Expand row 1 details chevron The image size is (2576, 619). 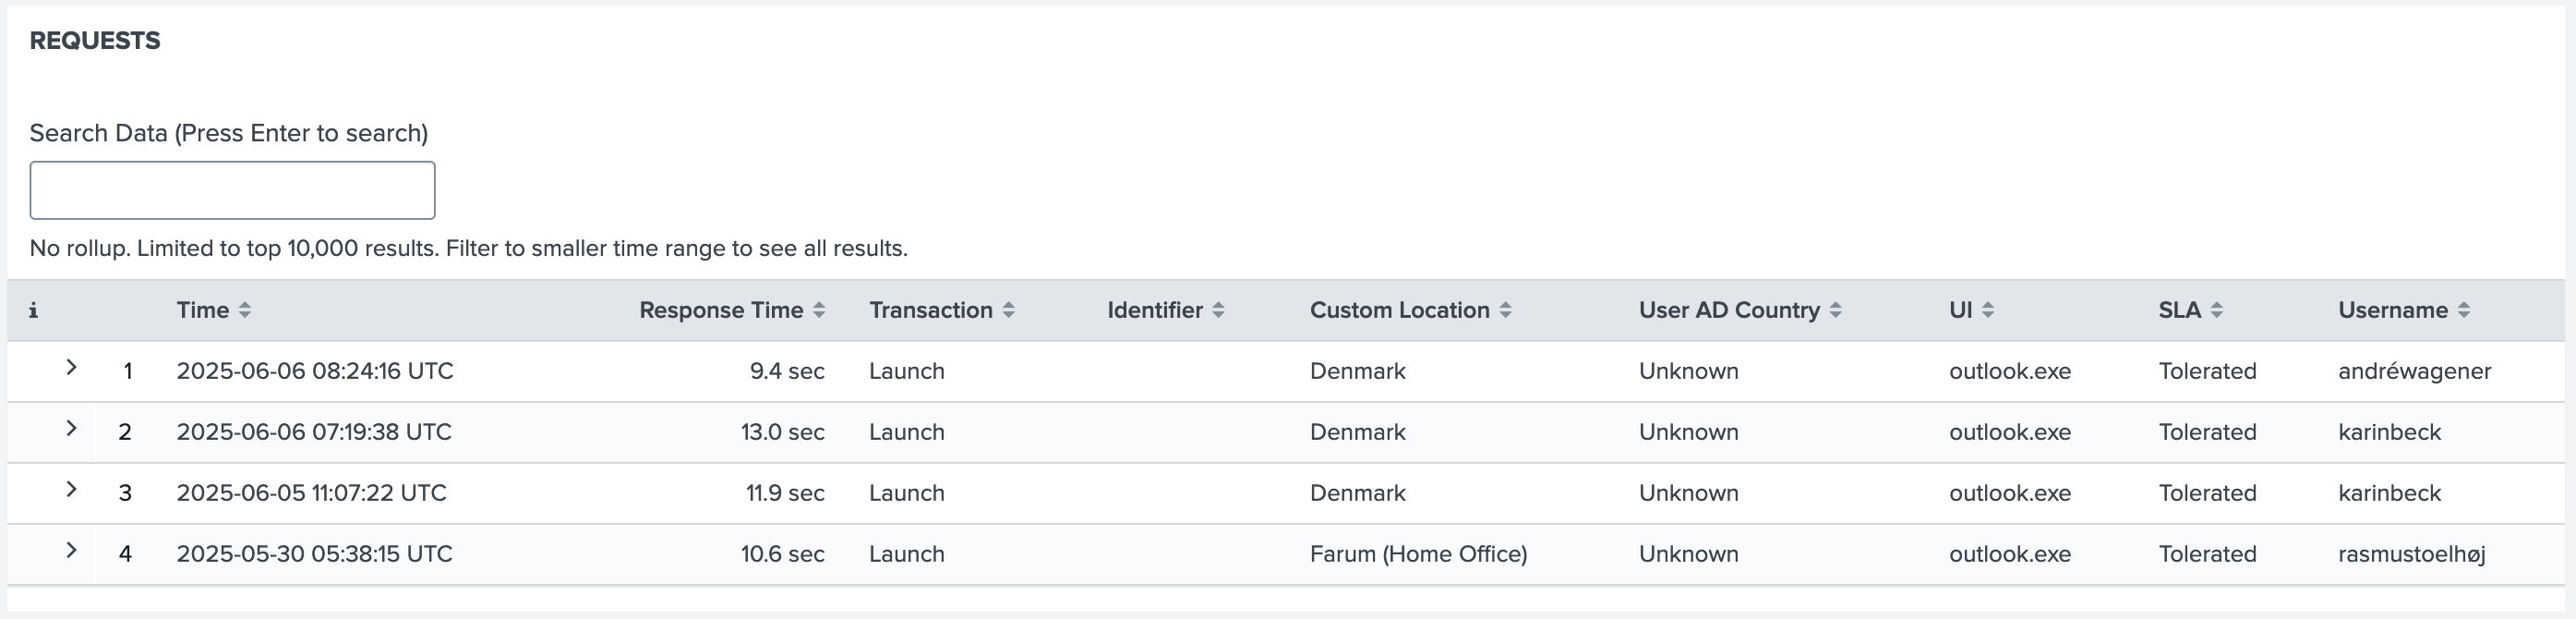(71, 368)
